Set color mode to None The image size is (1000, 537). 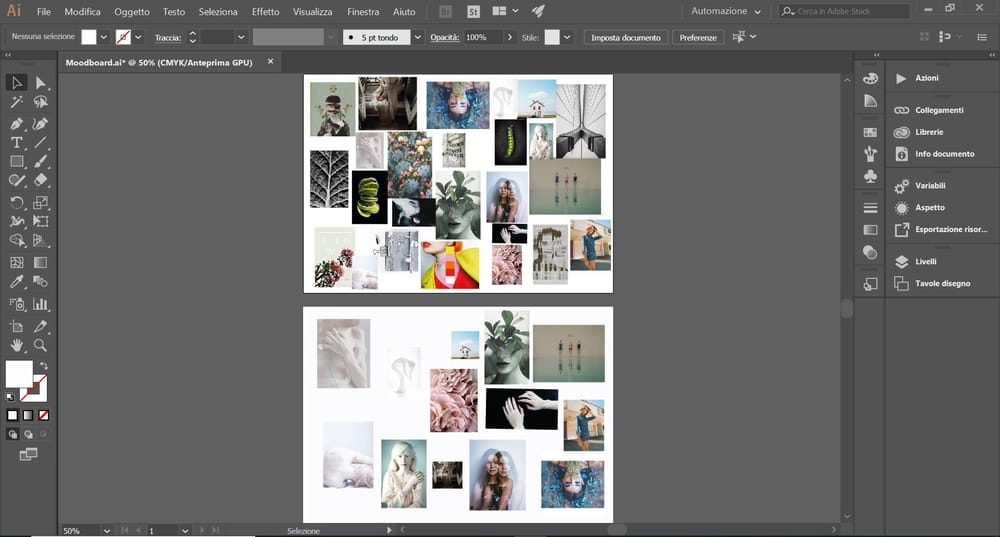click(43, 415)
